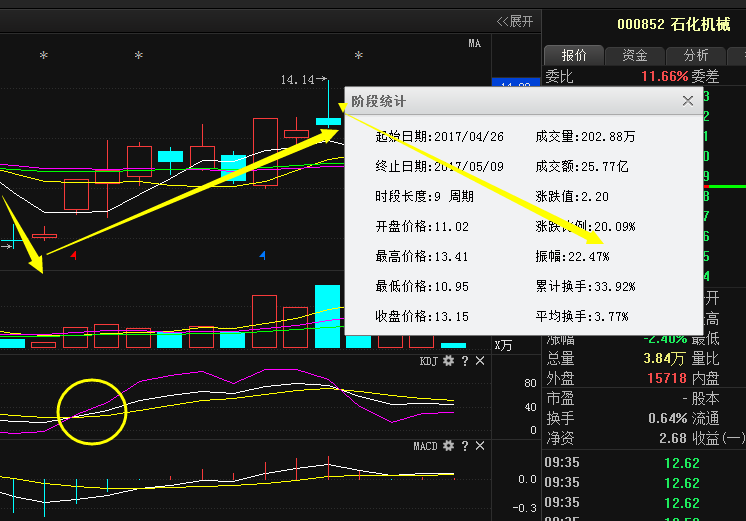
Task: Click 外盘 value 15718
Action: pyautogui.click(x=667, y=379)
